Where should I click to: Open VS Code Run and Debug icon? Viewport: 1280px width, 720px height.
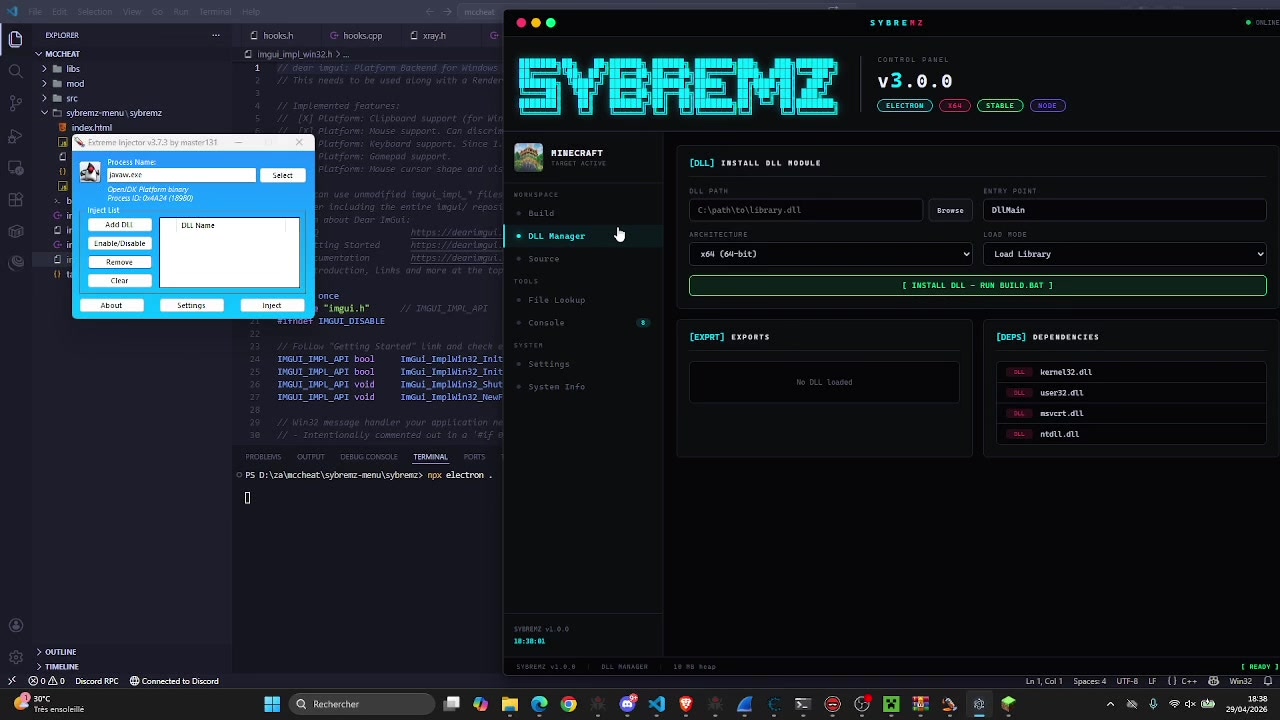point(15,135)
